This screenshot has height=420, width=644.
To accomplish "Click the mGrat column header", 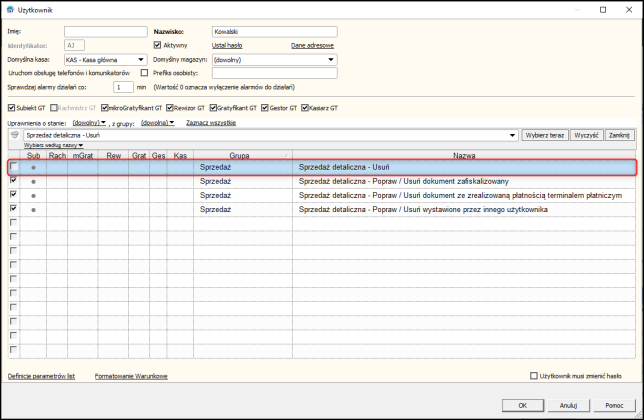I will [x=83, y=155].
